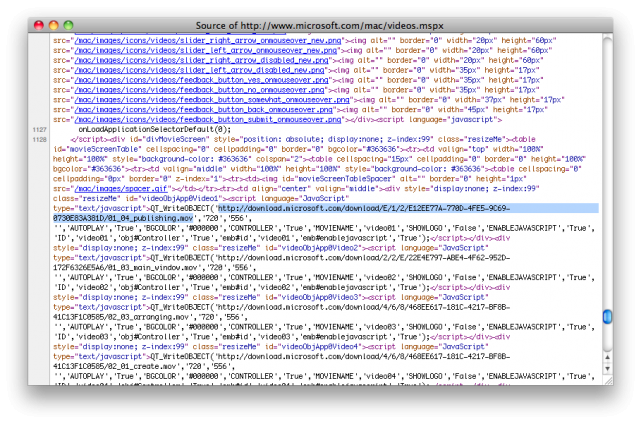Screen dimensions: 640x424
Task: Zoom the source window with green button
Action: tap(68, 25)
